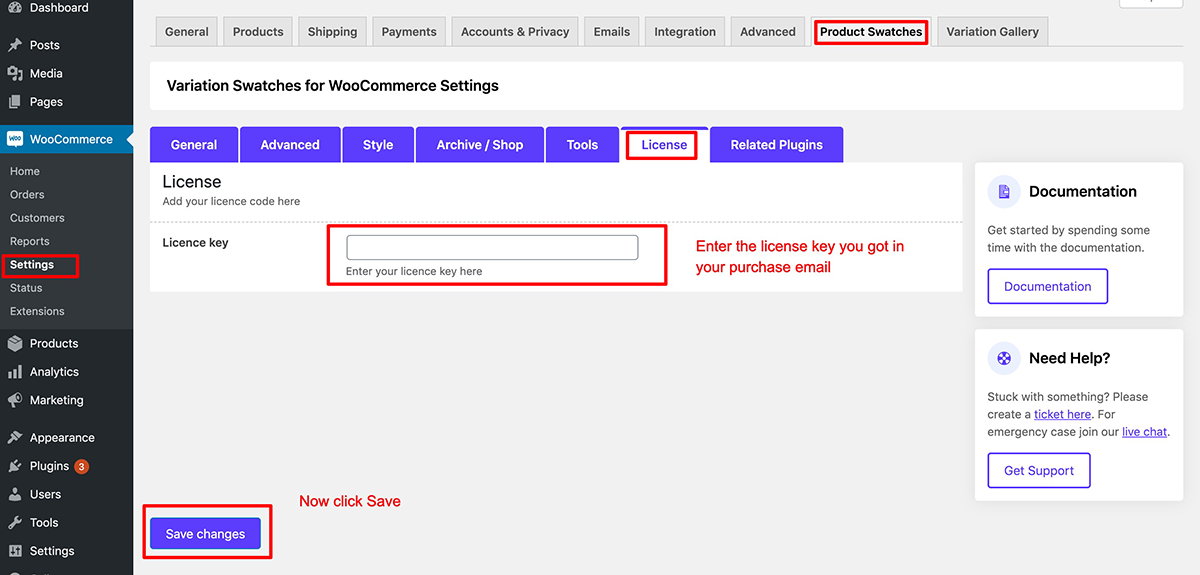Click the Plugins plug icon
The image size is (1200, 575).
[x=15, y=466]
